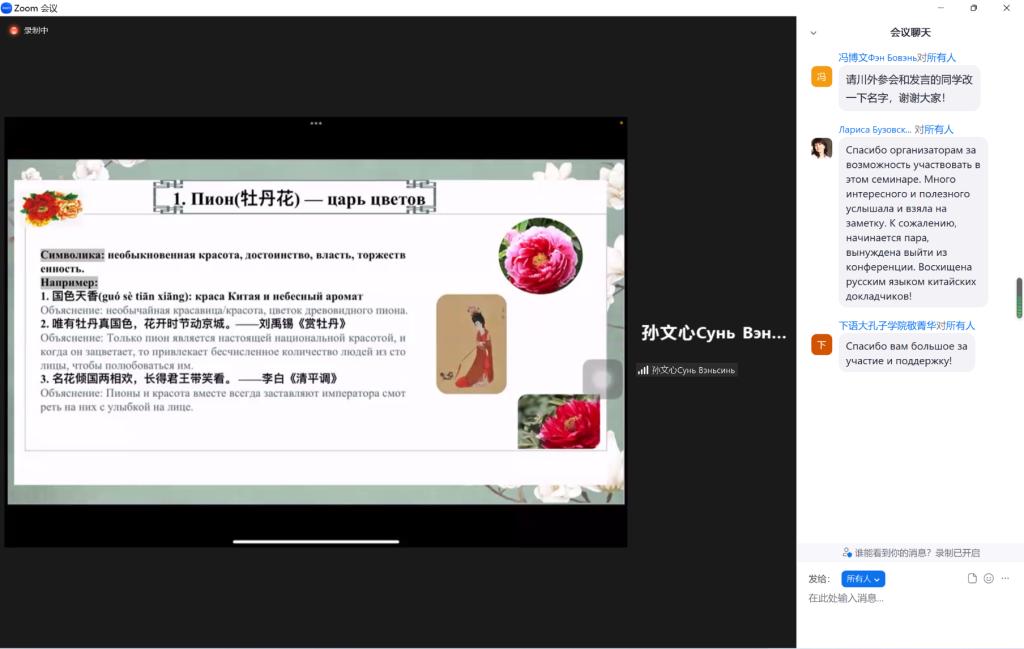
Task: Collapse the 会议聊天 panel with chevron
Action: pos(813,33)
